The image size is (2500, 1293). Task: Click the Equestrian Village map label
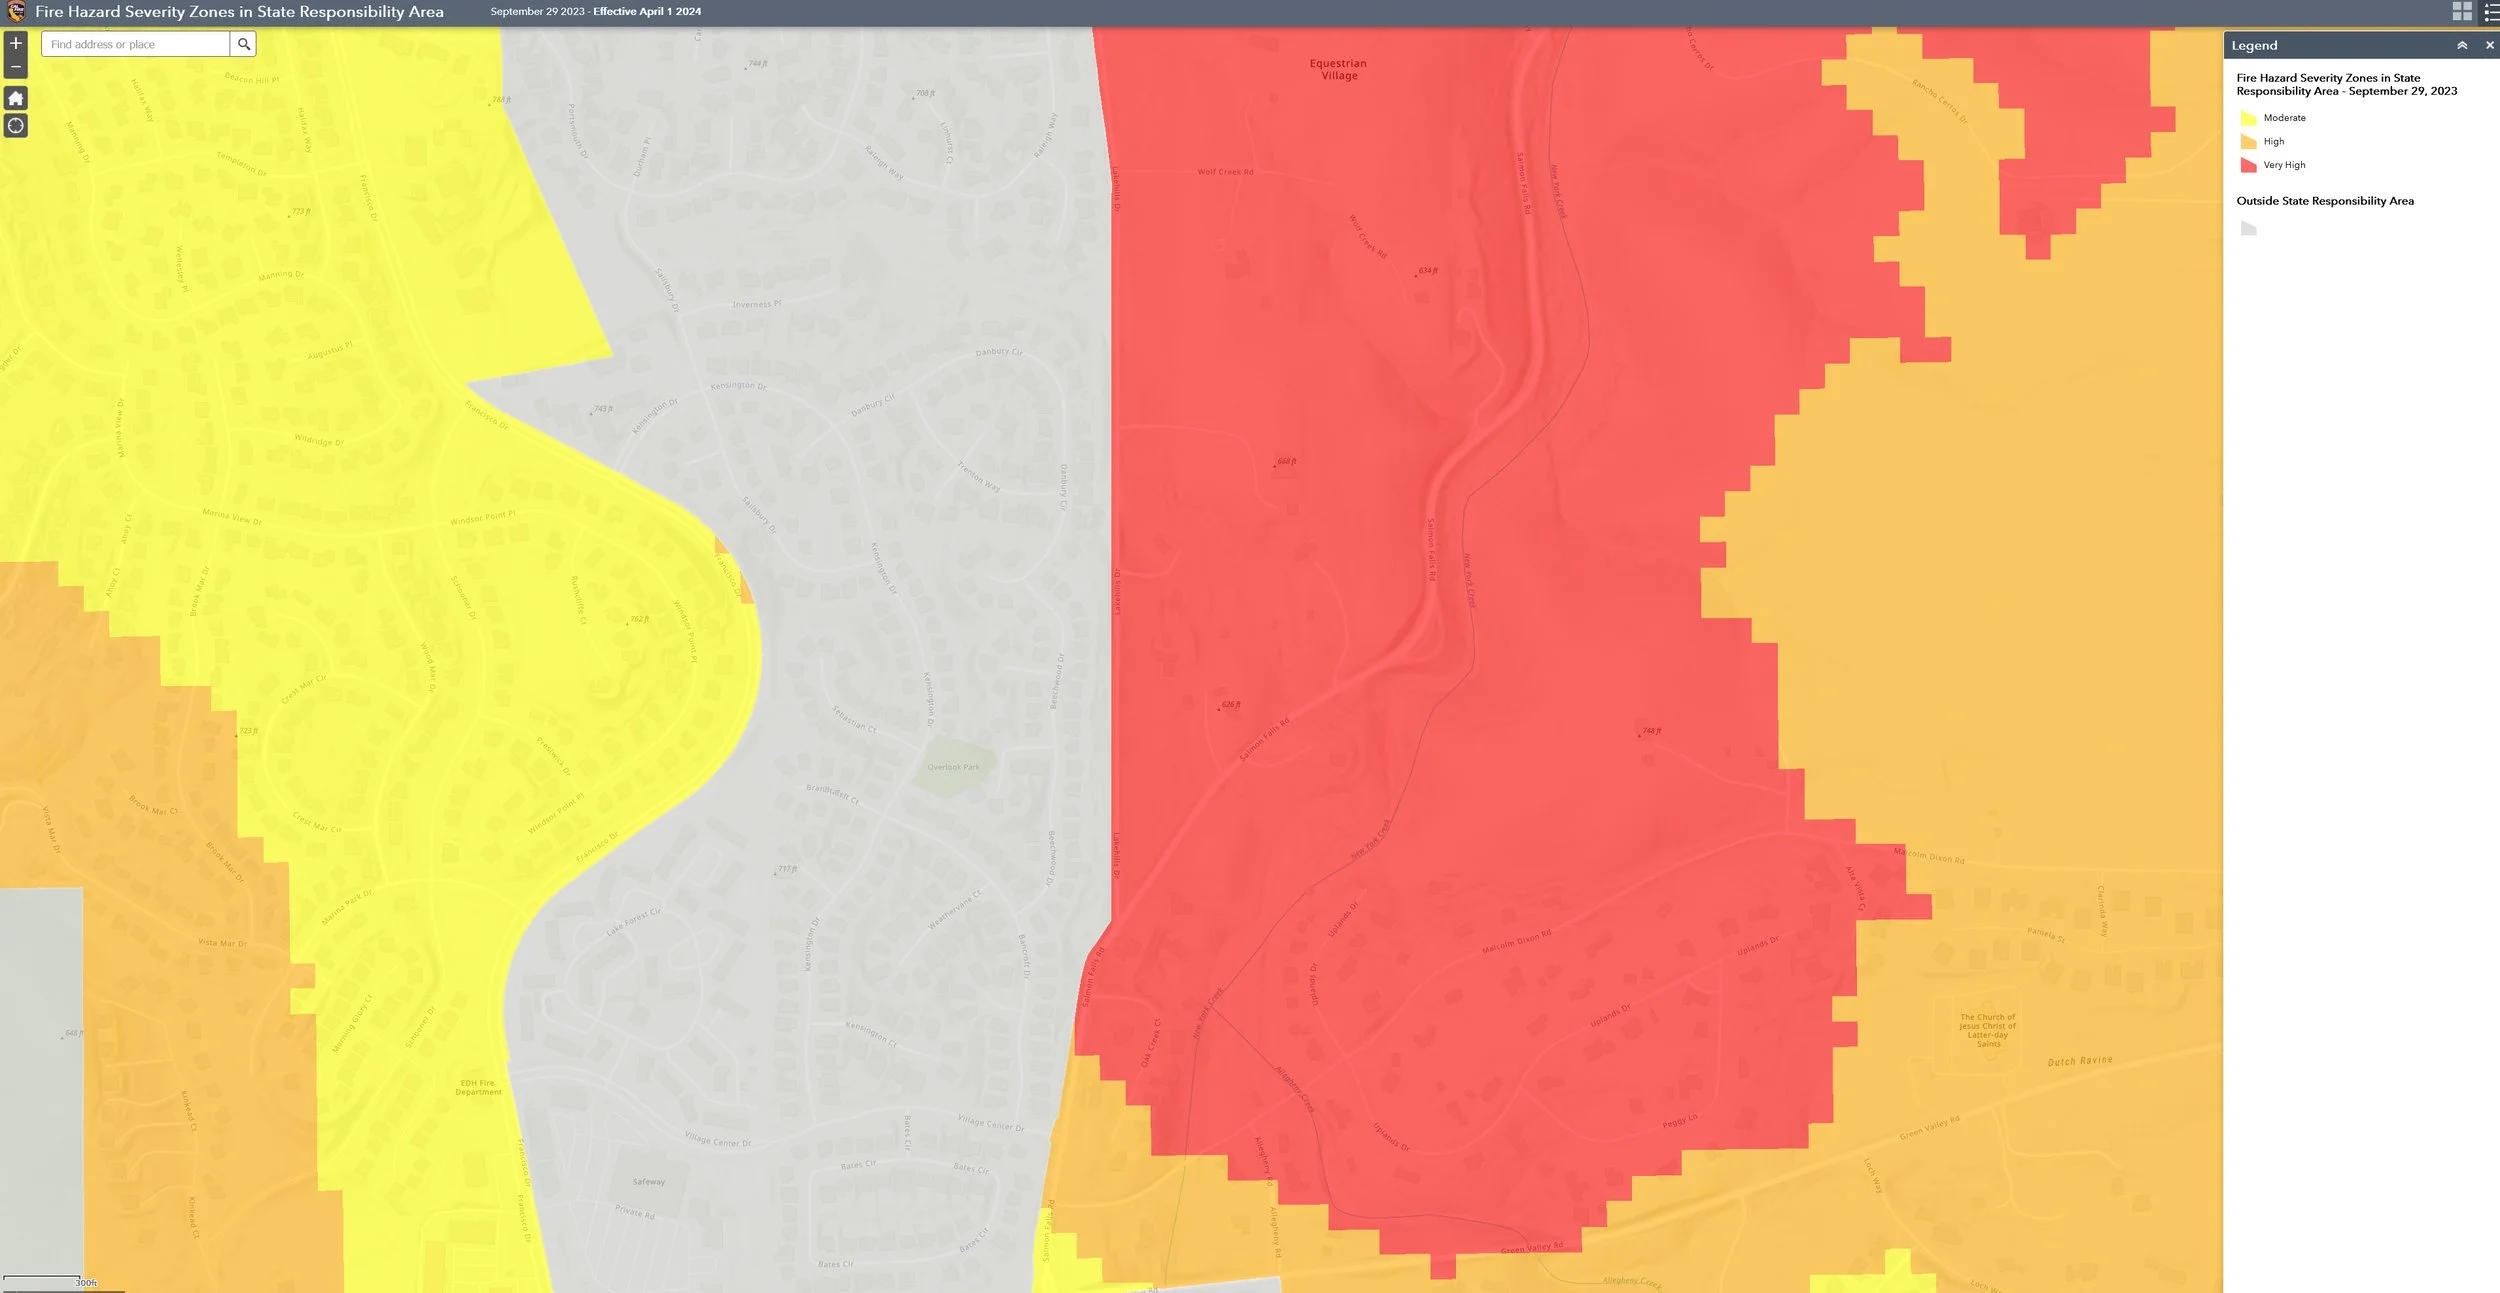coord(1338,69)
